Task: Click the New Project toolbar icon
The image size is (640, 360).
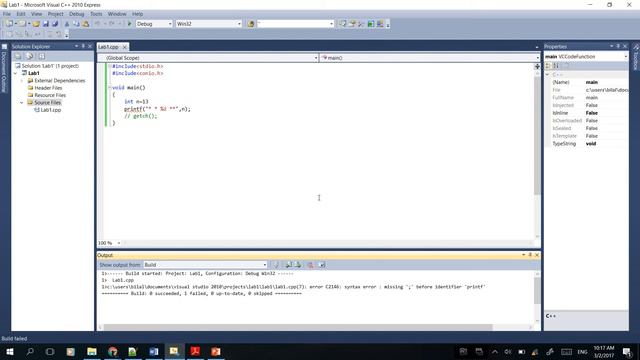Action: click(9, 24)
